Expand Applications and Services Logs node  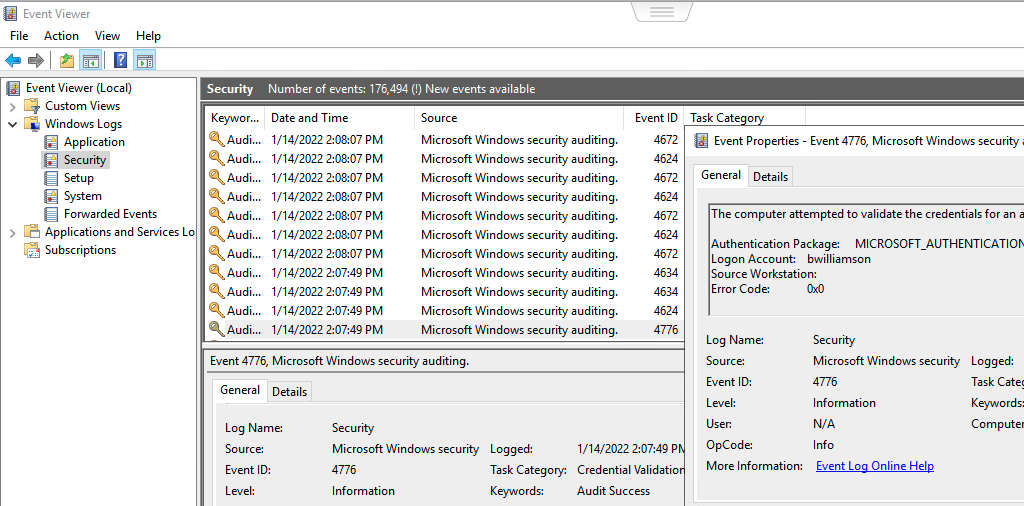(12, 232)
